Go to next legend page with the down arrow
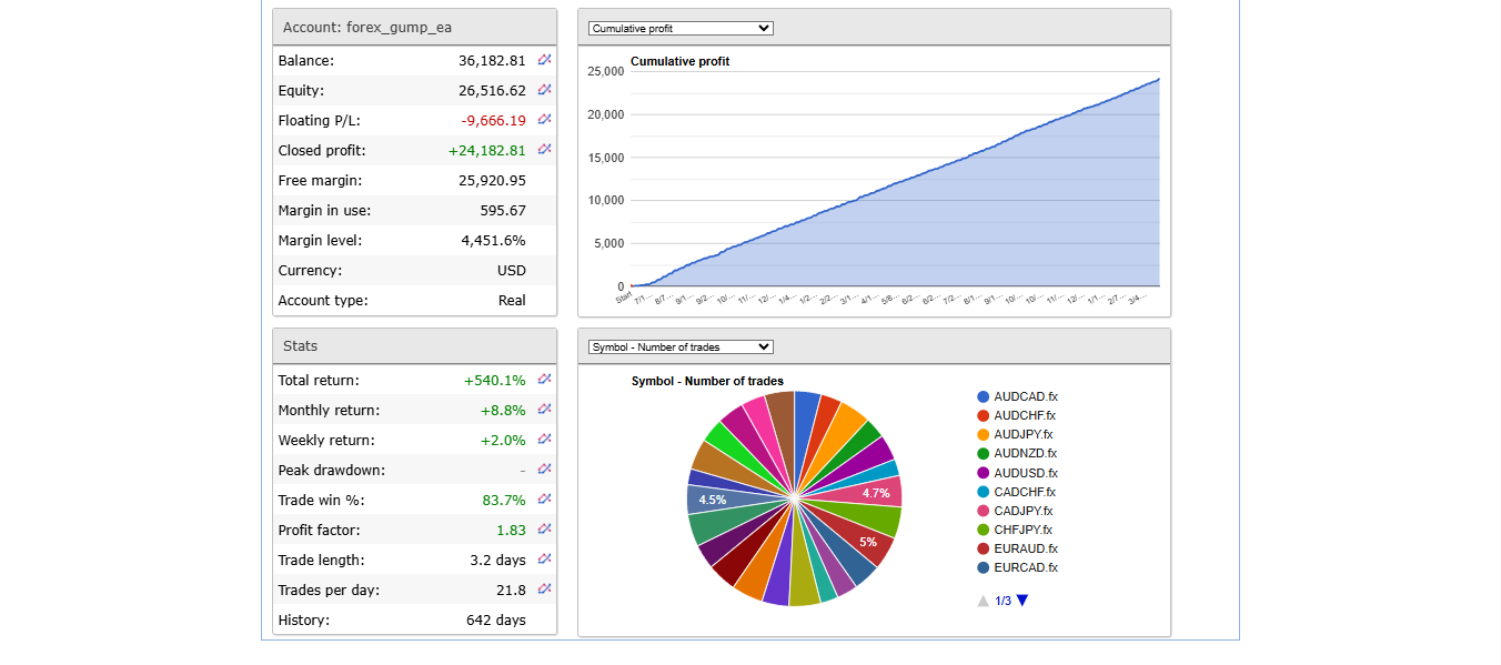The height and width of the screenshot is (665, 1501). pyautogui.click(x=1022, y=601)
